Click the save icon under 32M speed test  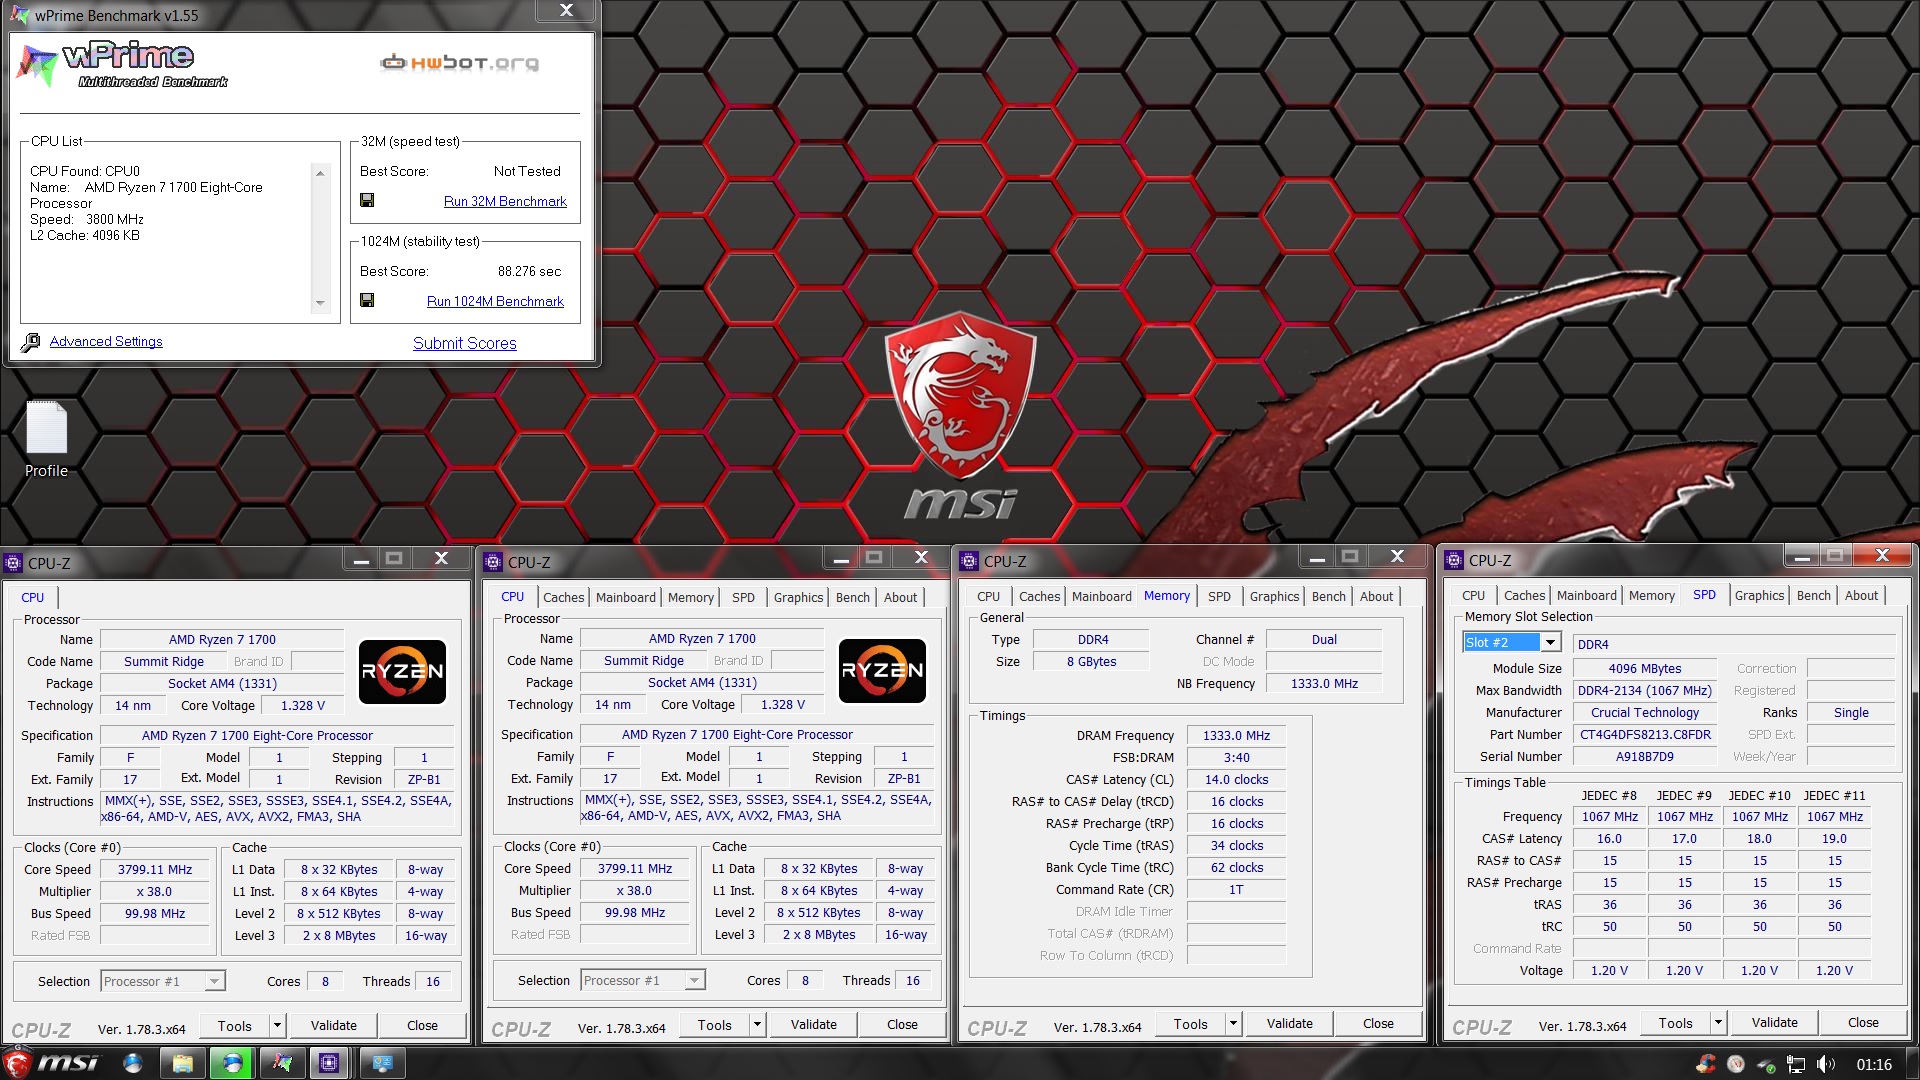point(367,201)
